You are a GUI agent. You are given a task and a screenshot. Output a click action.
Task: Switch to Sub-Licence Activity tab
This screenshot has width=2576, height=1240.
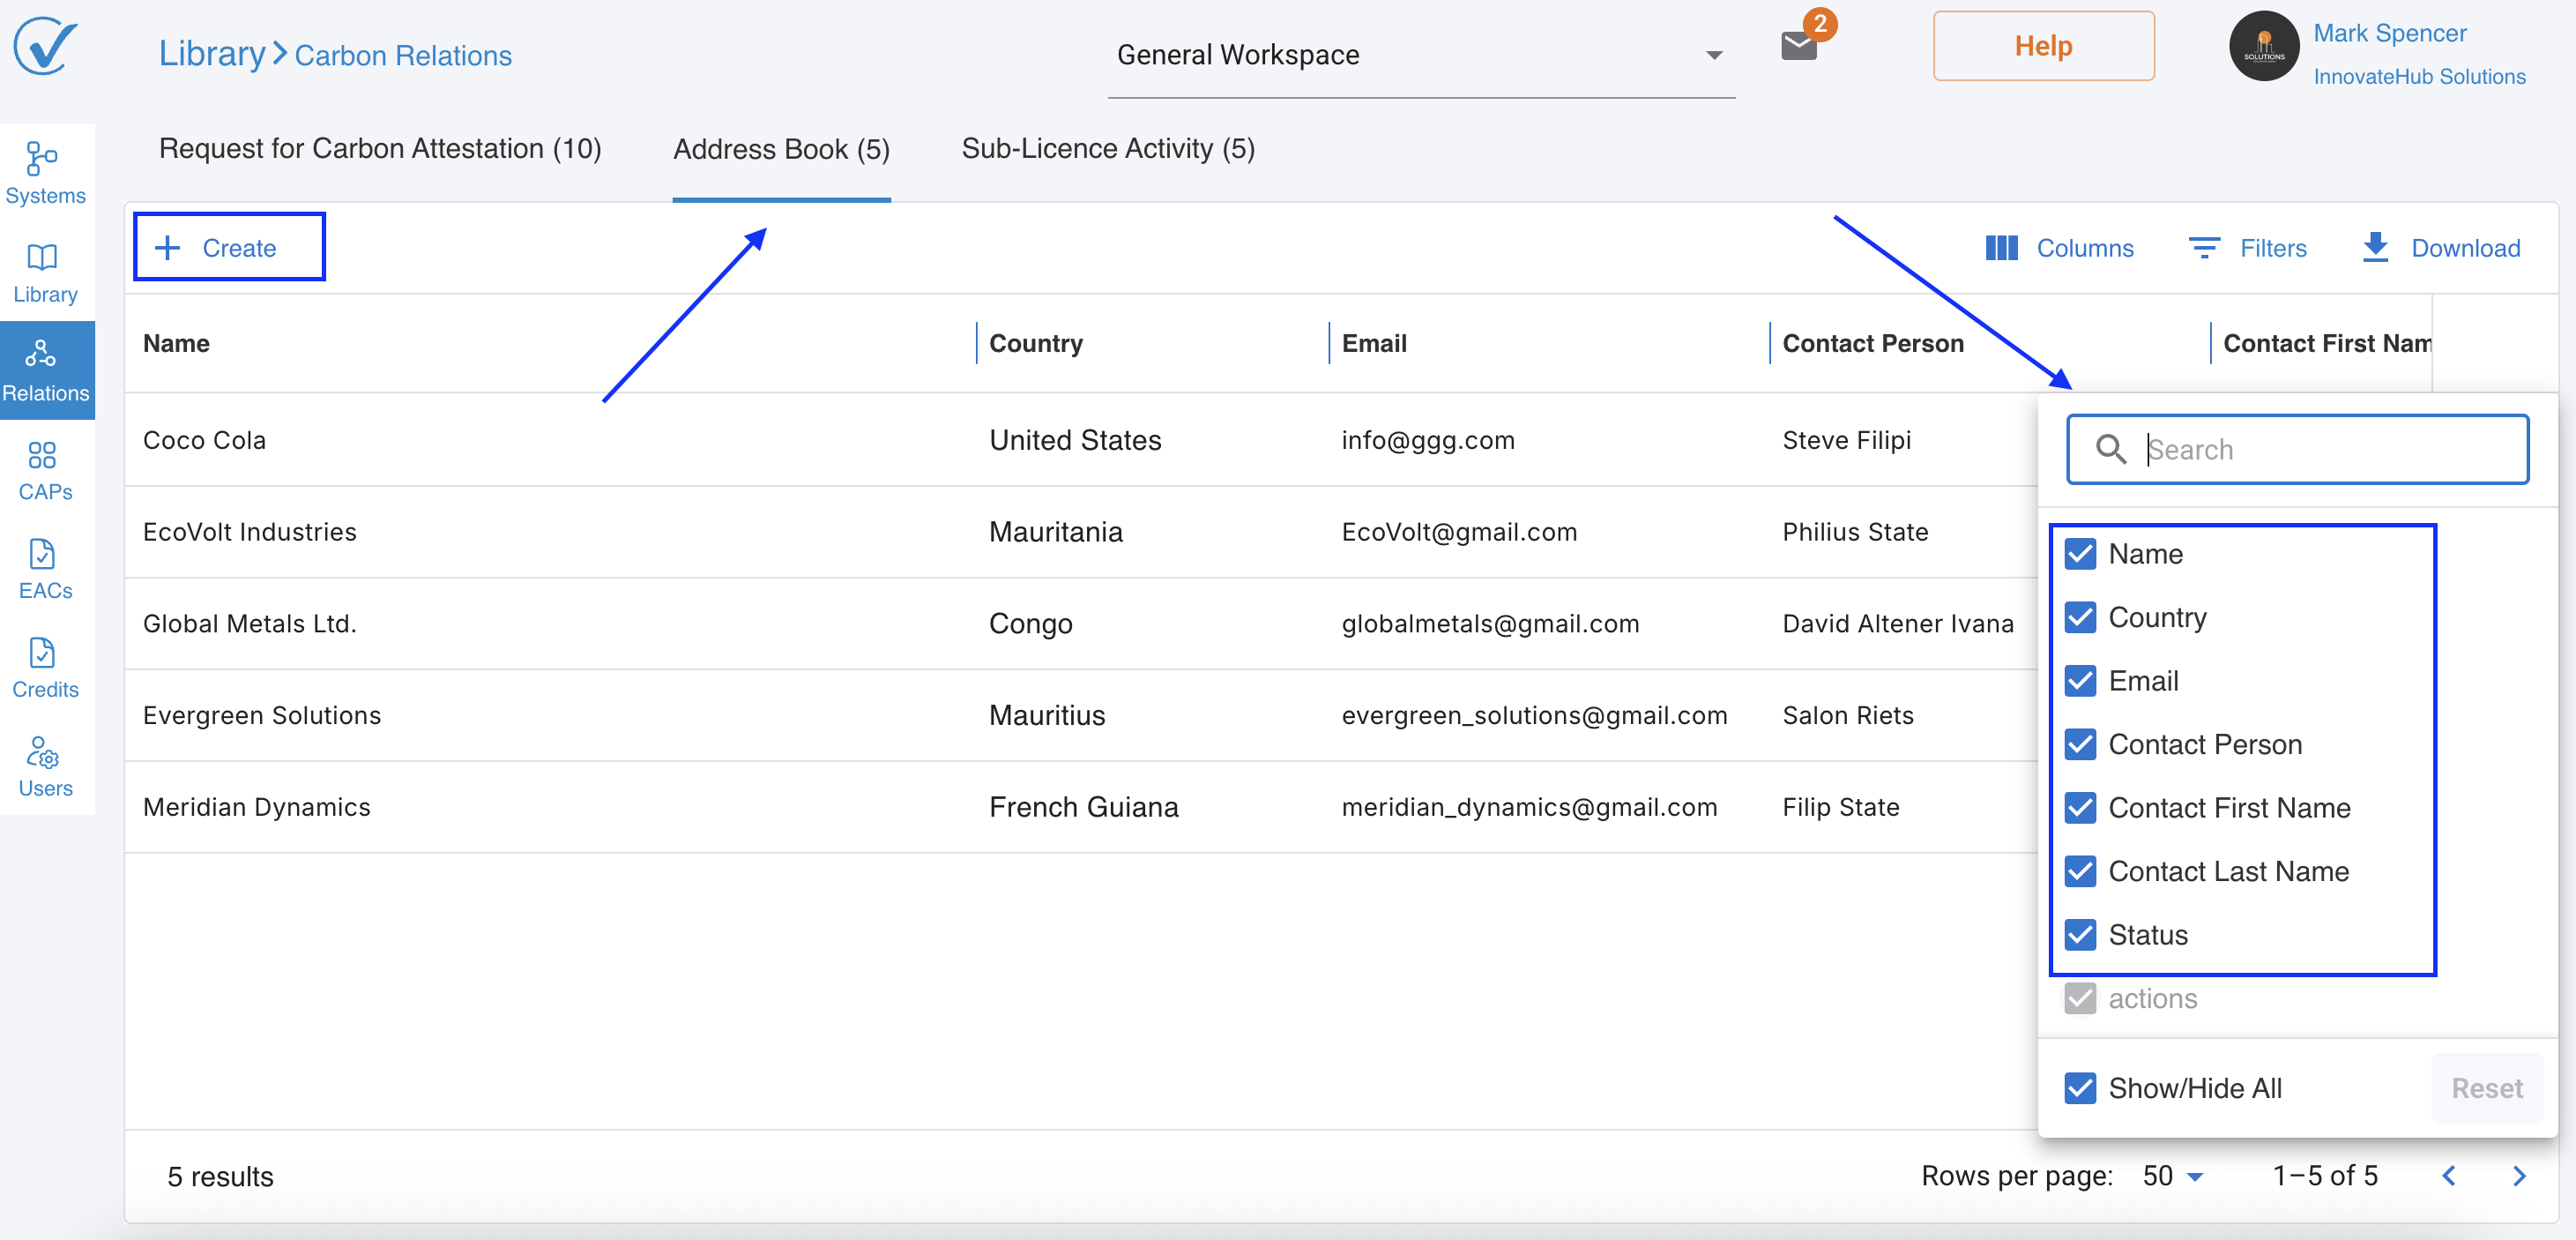pos(1108,148)
